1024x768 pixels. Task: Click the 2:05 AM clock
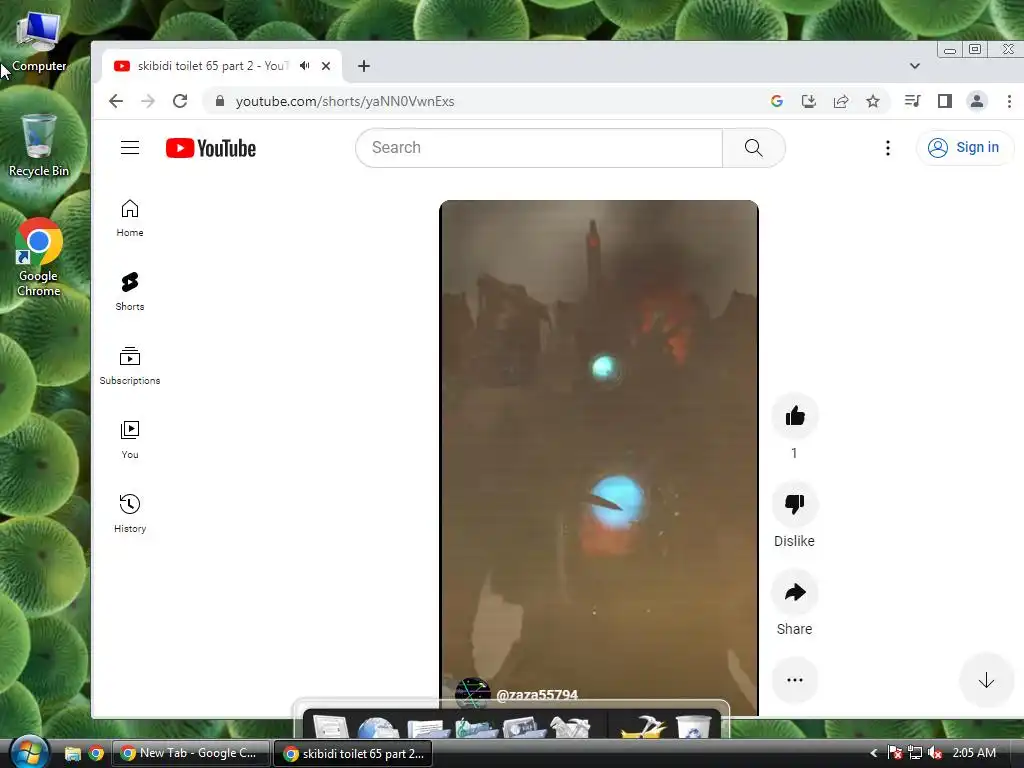[974, 753]
